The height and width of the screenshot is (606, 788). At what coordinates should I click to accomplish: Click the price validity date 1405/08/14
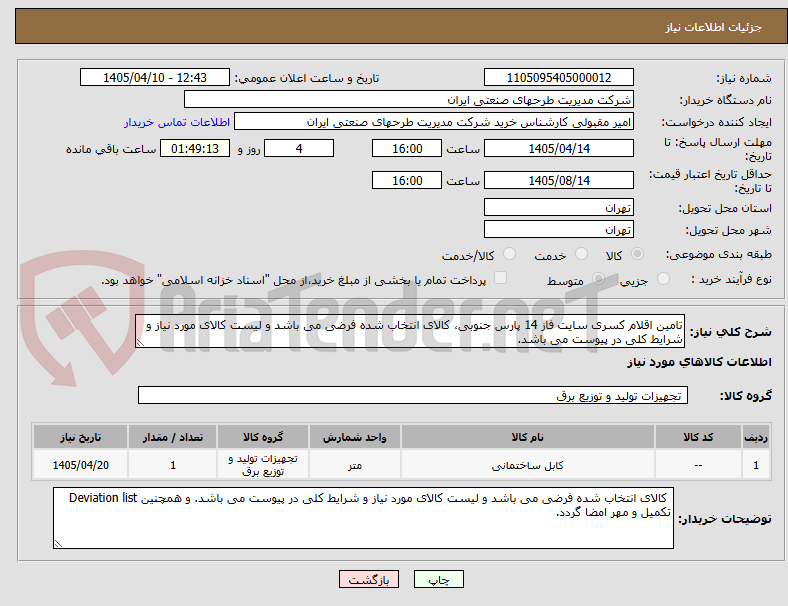tap(558, 180)
